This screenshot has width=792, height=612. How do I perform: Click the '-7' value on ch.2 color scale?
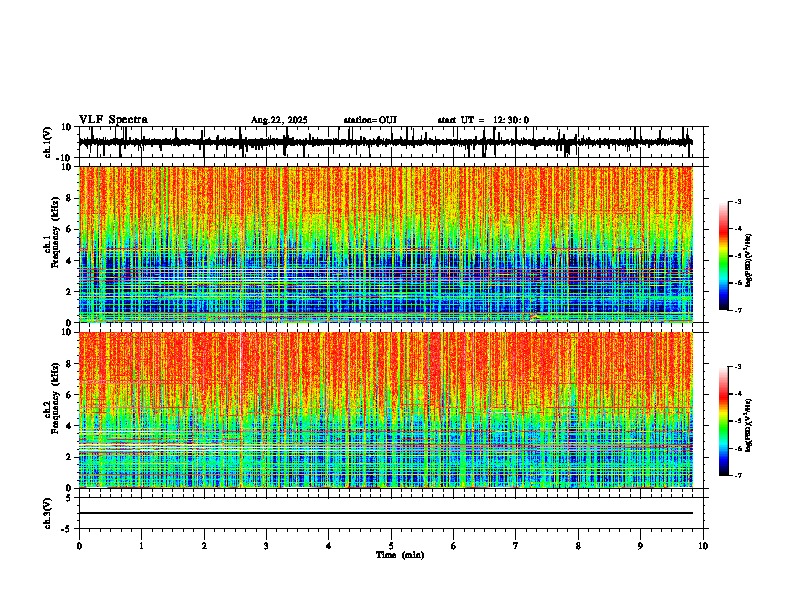737,475
